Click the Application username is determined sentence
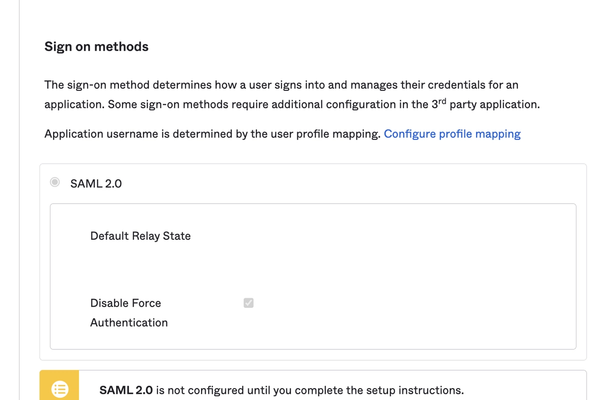 212,133
